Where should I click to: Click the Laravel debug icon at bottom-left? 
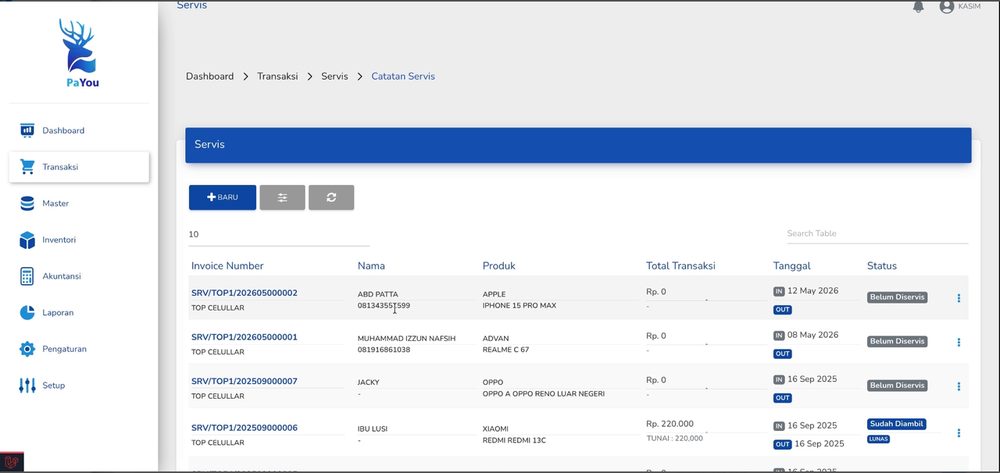click(x=11, y=462)
